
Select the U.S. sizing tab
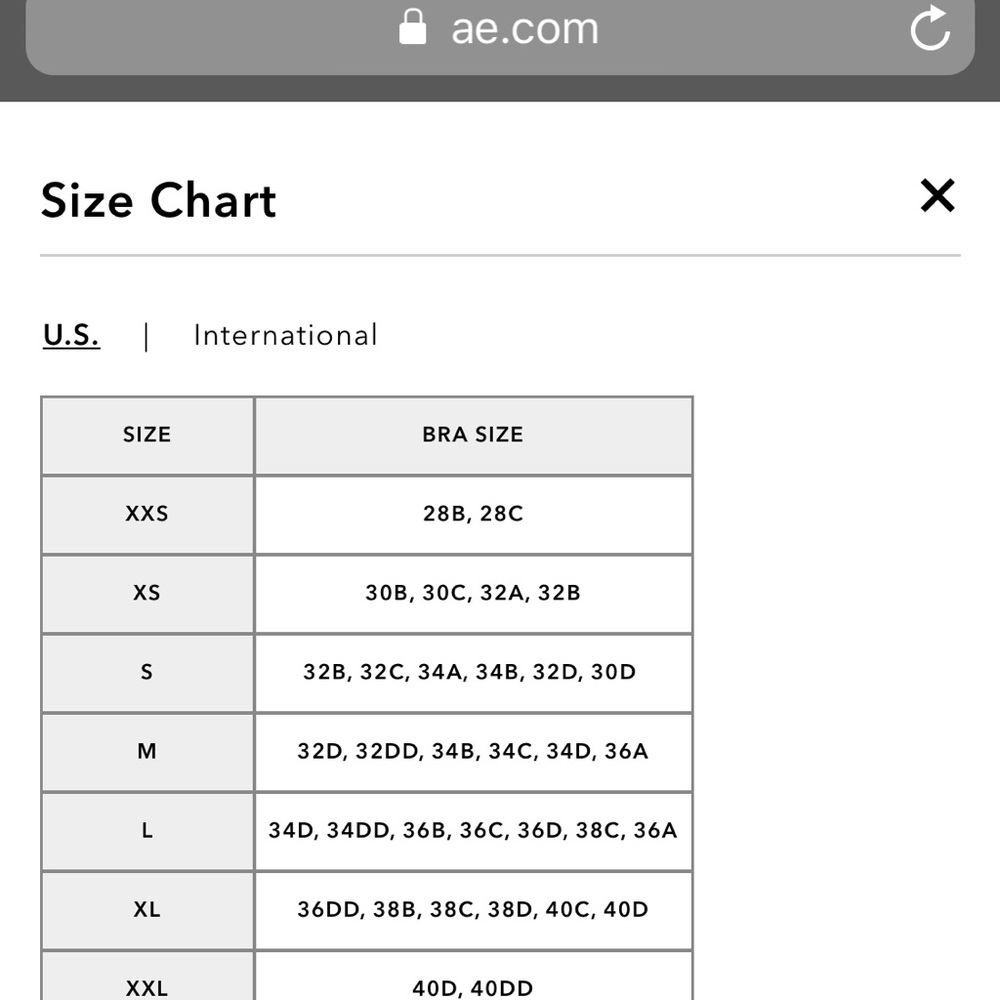pos(71,335)
